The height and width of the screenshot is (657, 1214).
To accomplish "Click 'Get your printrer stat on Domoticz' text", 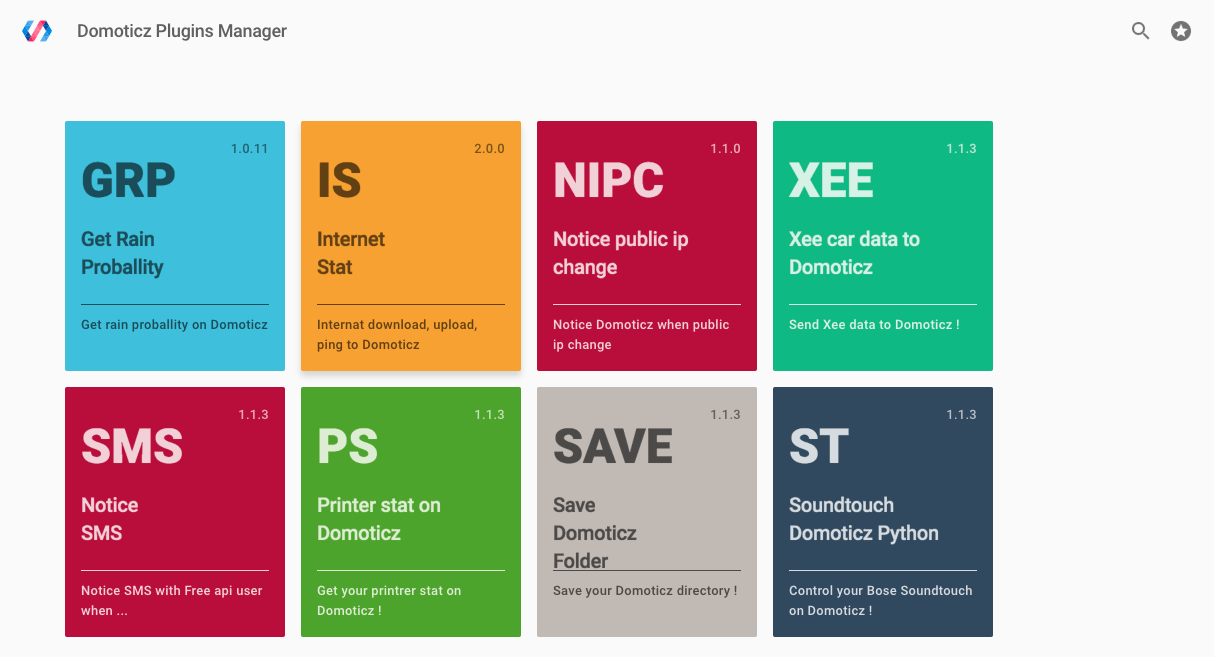I will (389, 601).
